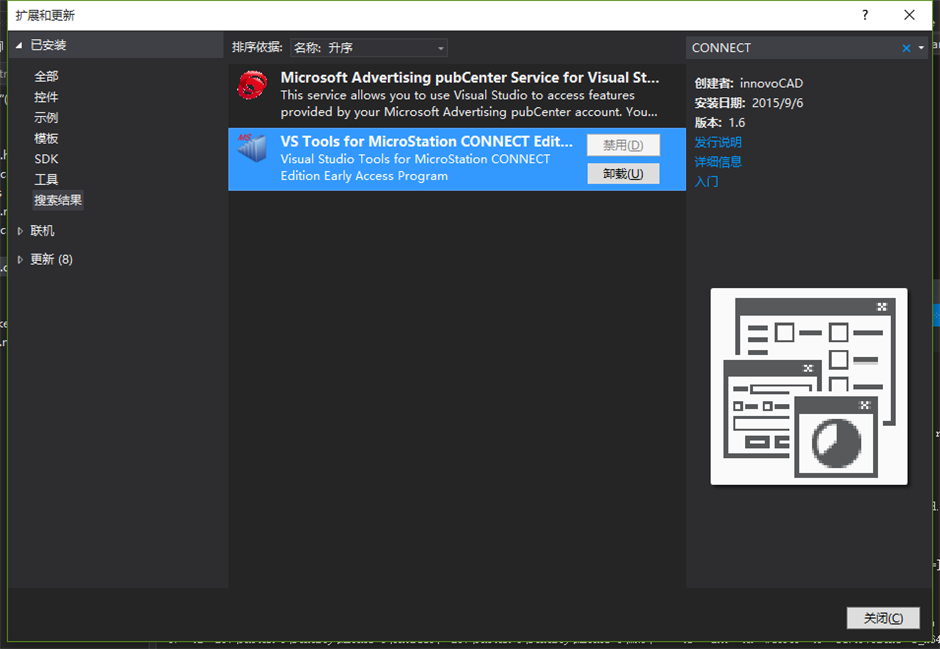Click the 已安装 header label
940x649 pixels.
(49, 45)
